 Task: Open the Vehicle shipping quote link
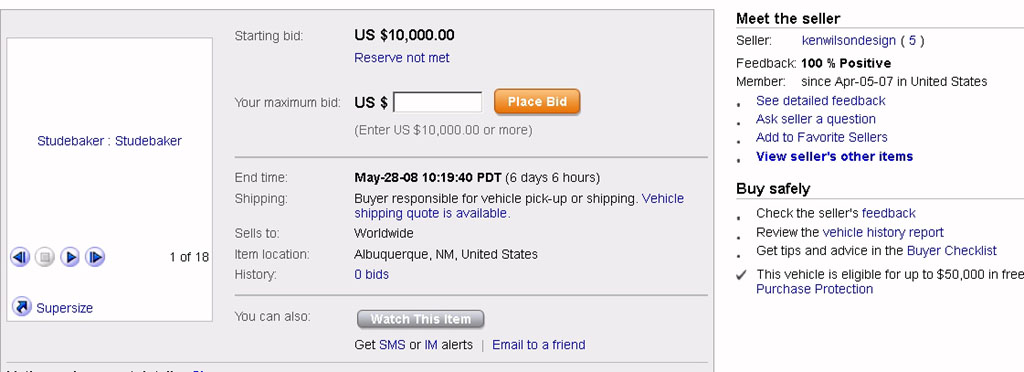click(x=519, y=206)
